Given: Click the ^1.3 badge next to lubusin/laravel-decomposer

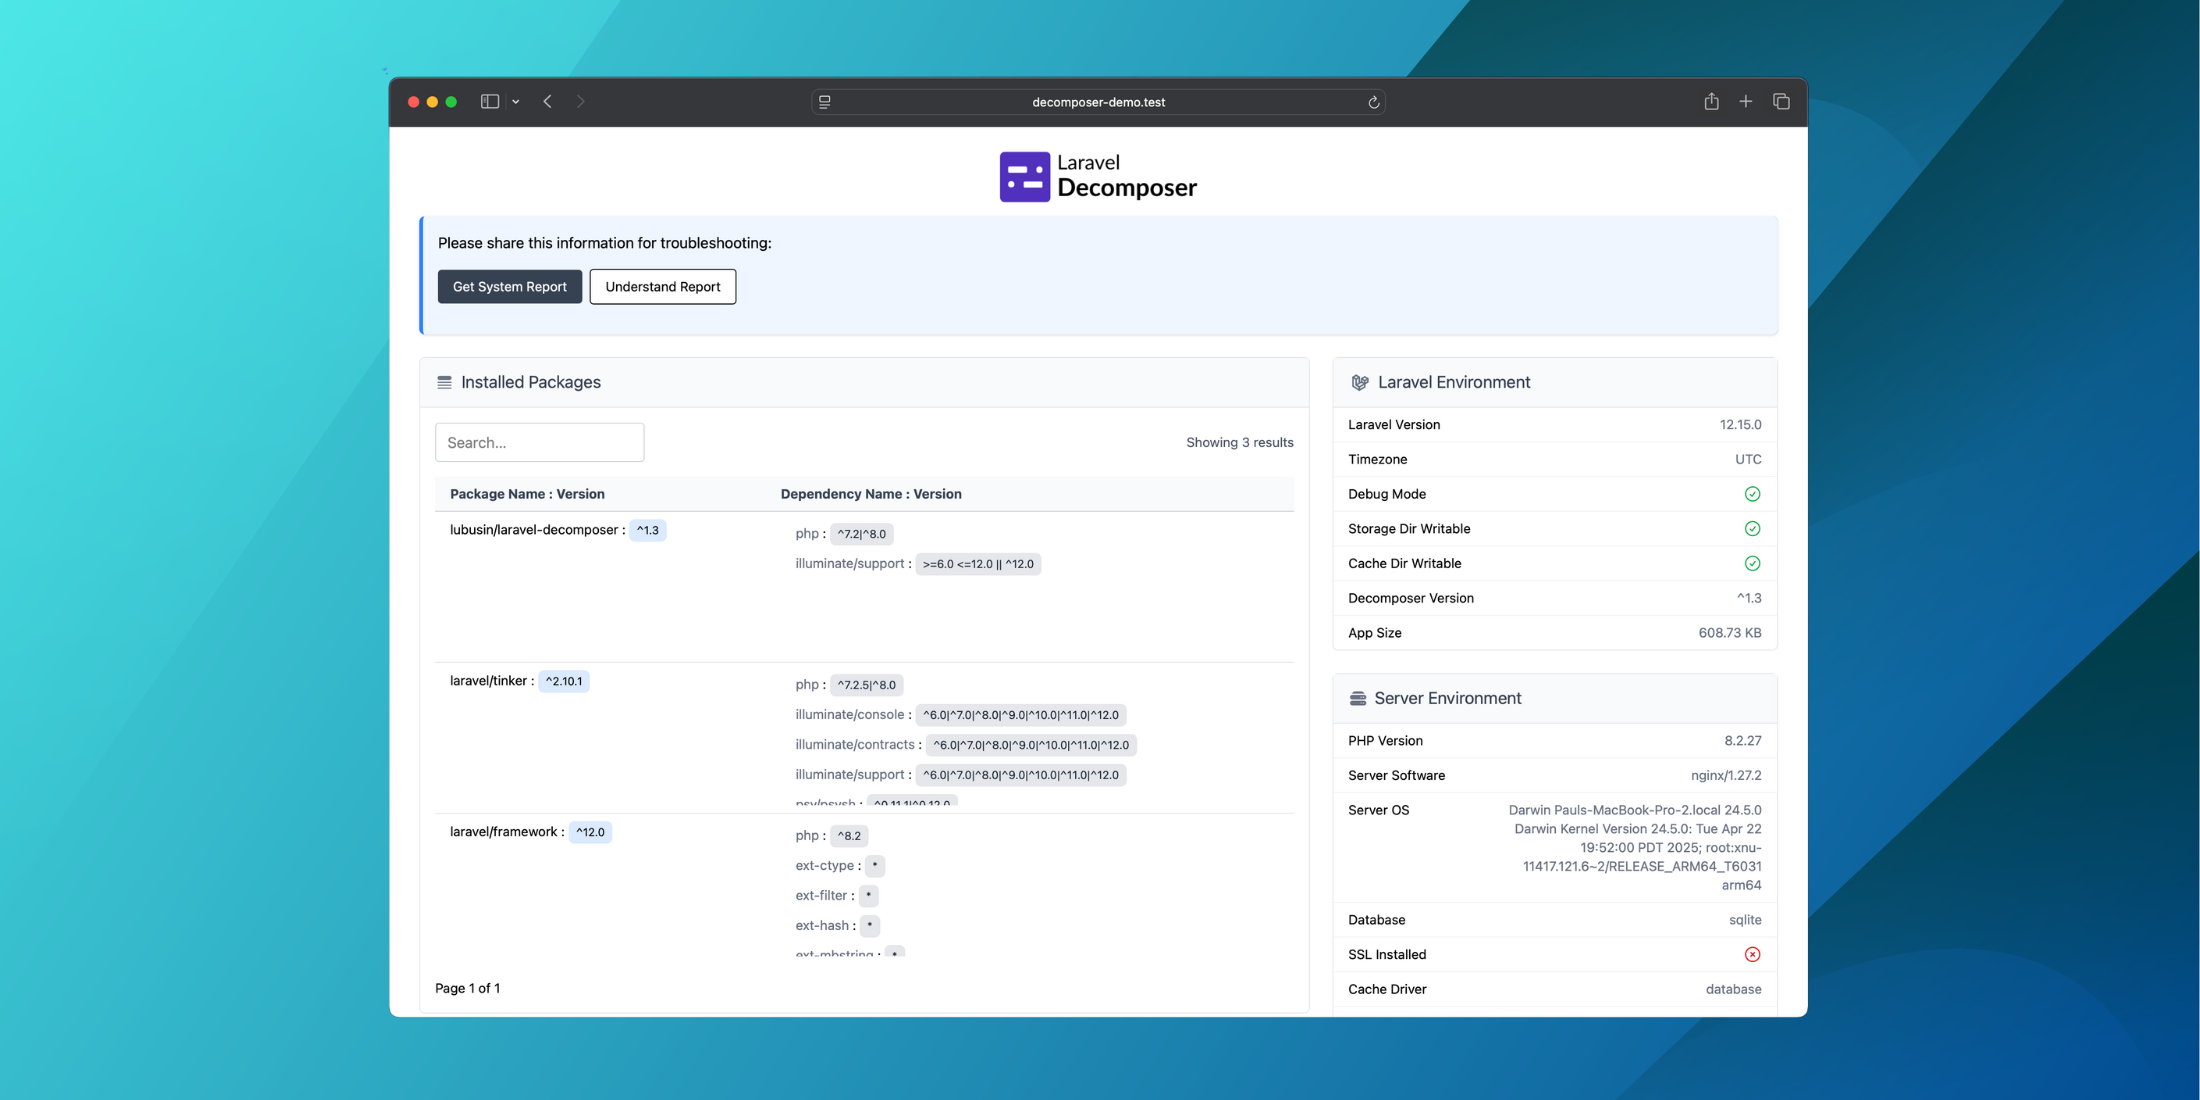Looking at the screenshot, I should [x=648, y=530].
